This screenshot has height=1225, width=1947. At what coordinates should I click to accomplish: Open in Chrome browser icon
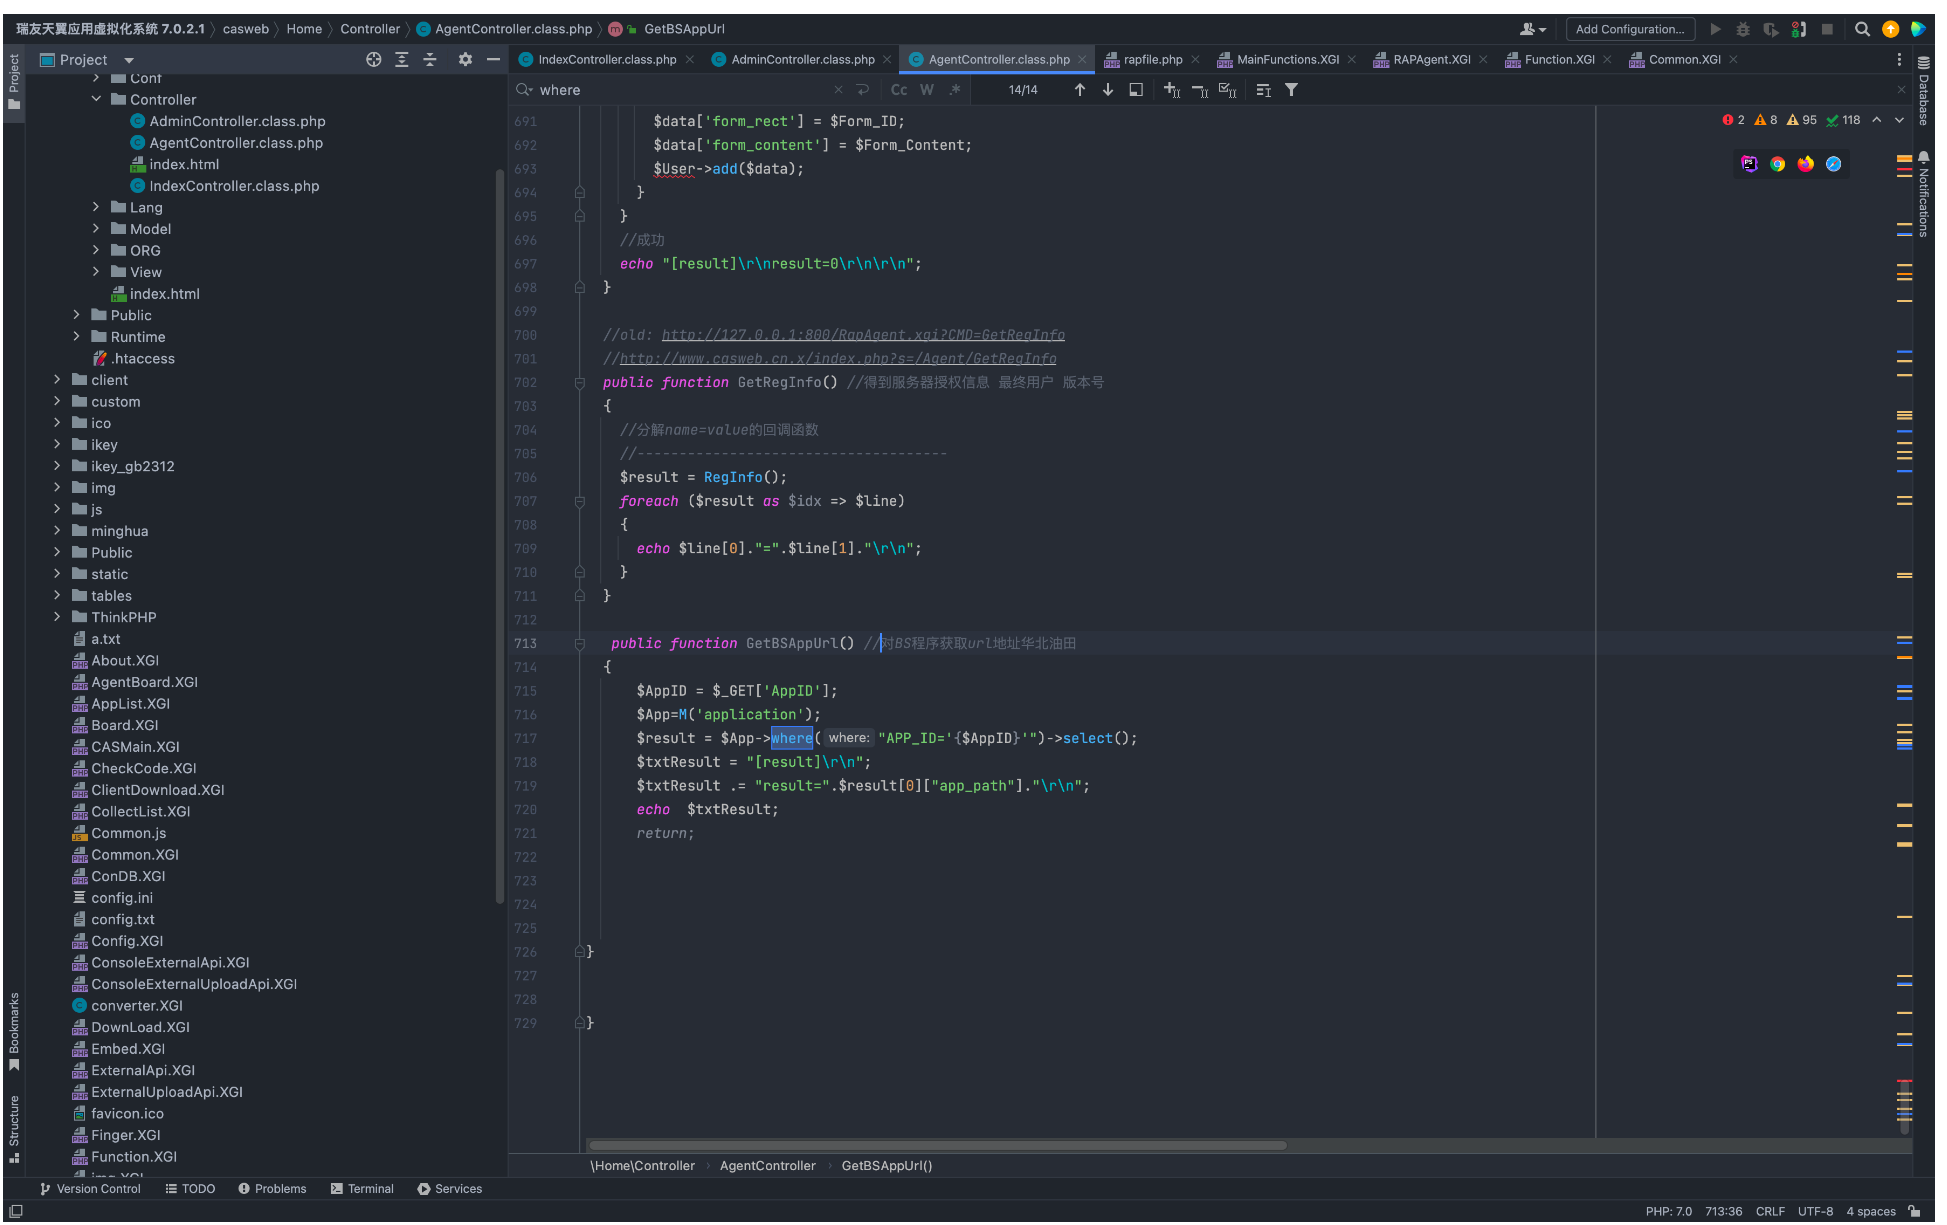pos(1777,164)
